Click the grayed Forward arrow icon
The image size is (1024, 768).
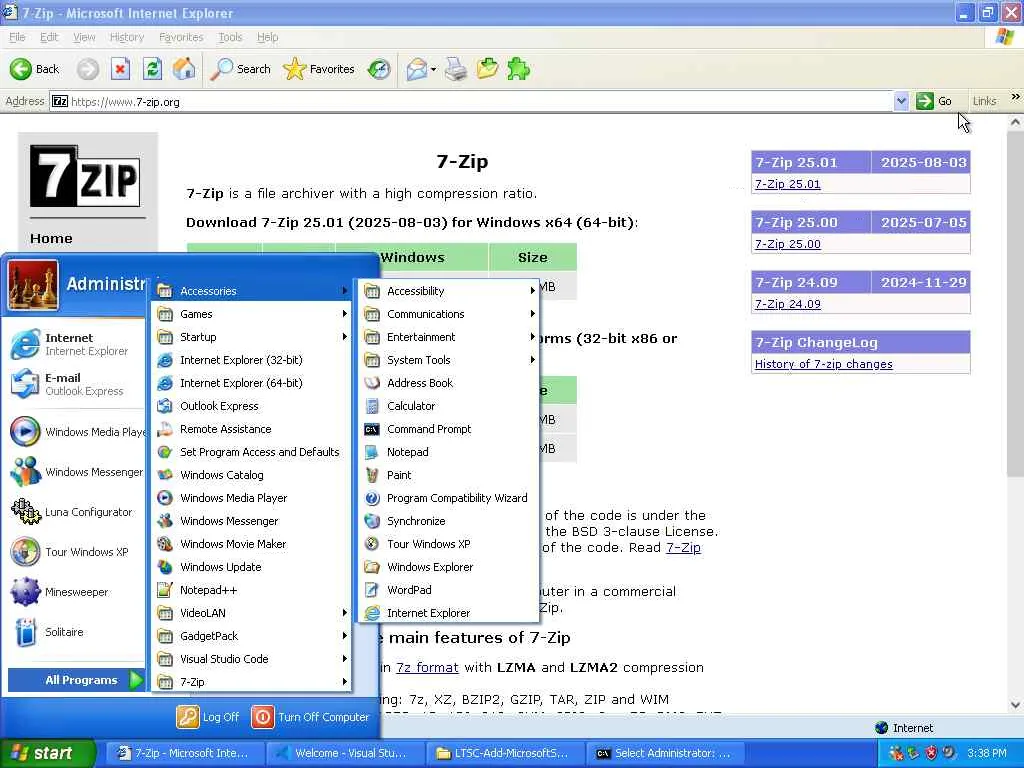pos(88,69)
